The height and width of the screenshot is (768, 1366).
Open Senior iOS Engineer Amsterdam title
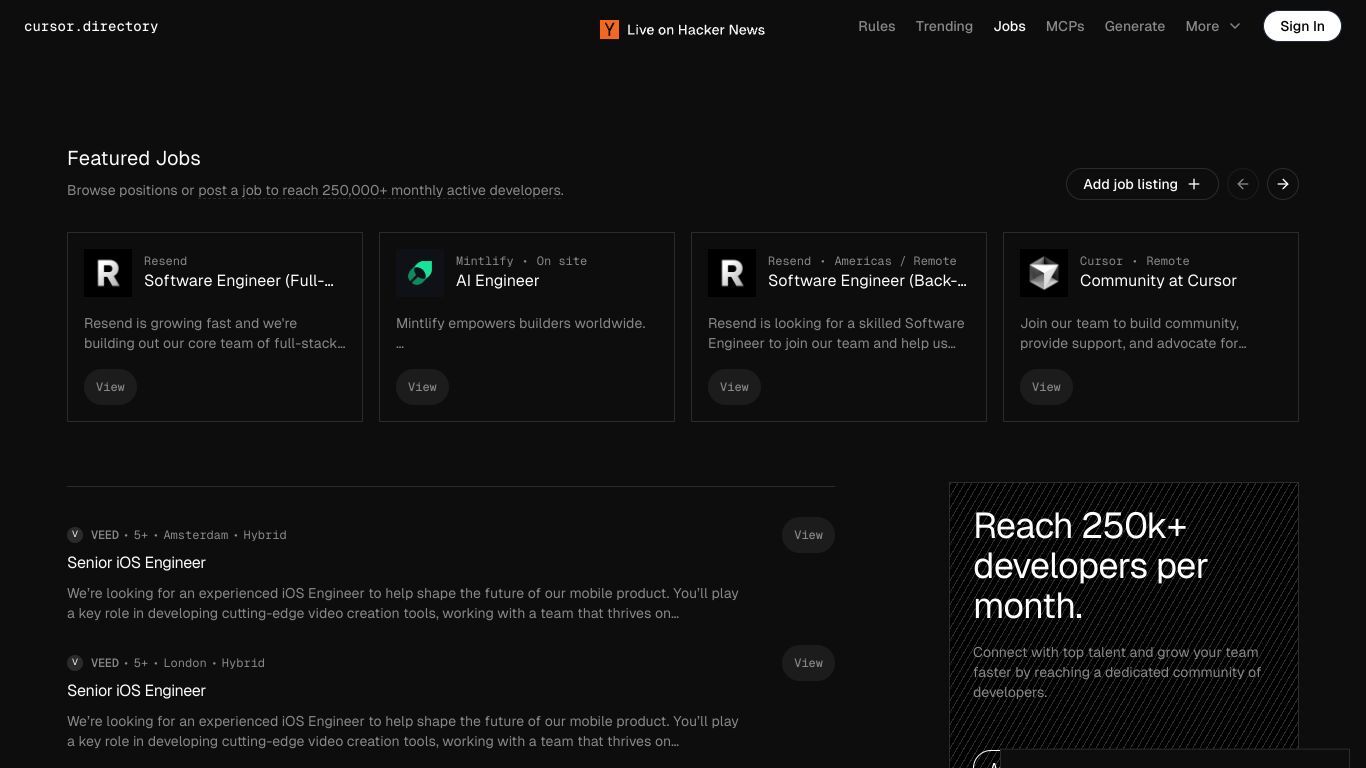(x=136, y=563)
